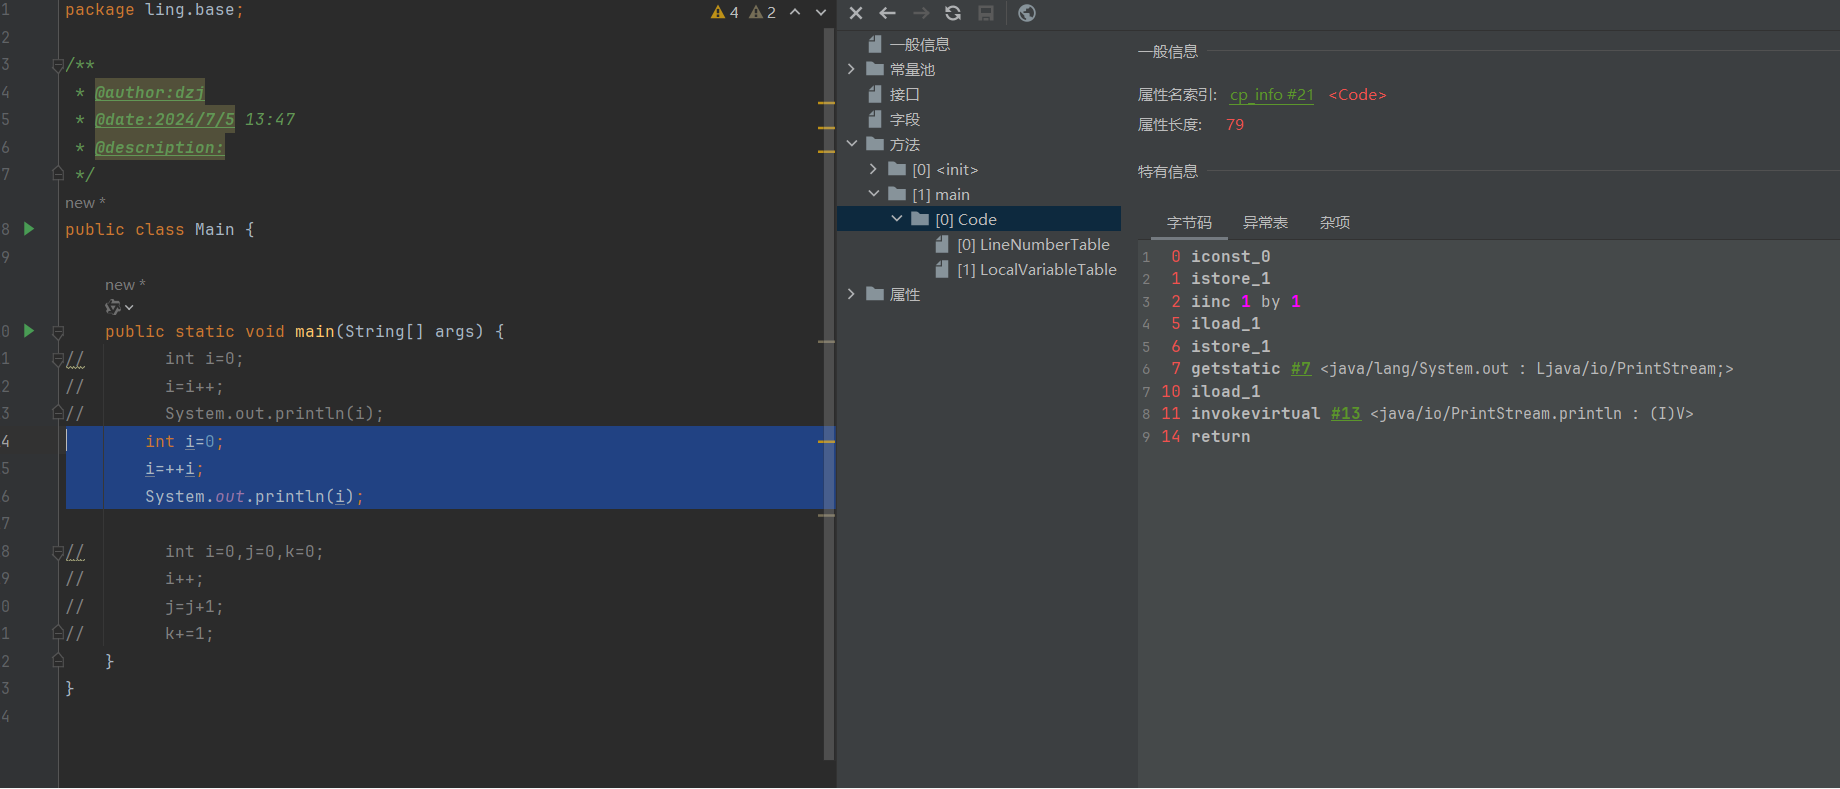1840x789 pixels.
Task: Reload the class file in viewer
Action: pyautogui.click(x=953, y=13)
